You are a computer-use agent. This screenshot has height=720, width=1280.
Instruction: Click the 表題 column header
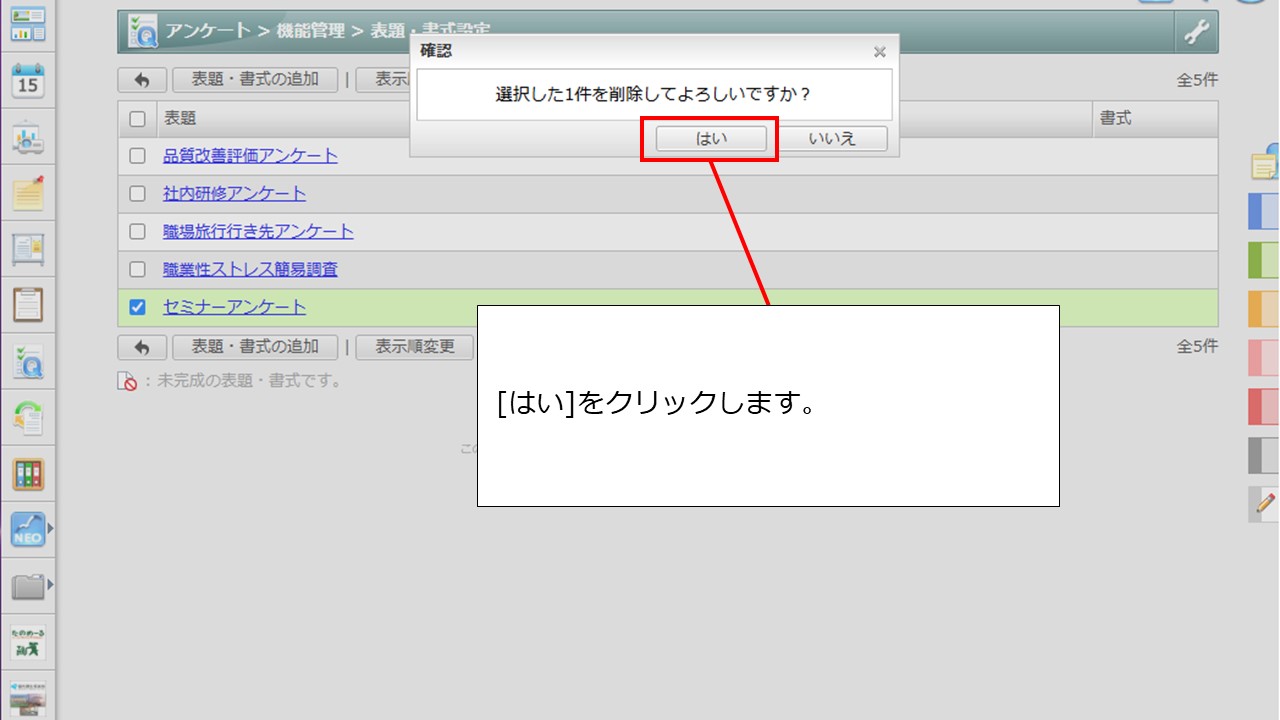tap(180, 119)
